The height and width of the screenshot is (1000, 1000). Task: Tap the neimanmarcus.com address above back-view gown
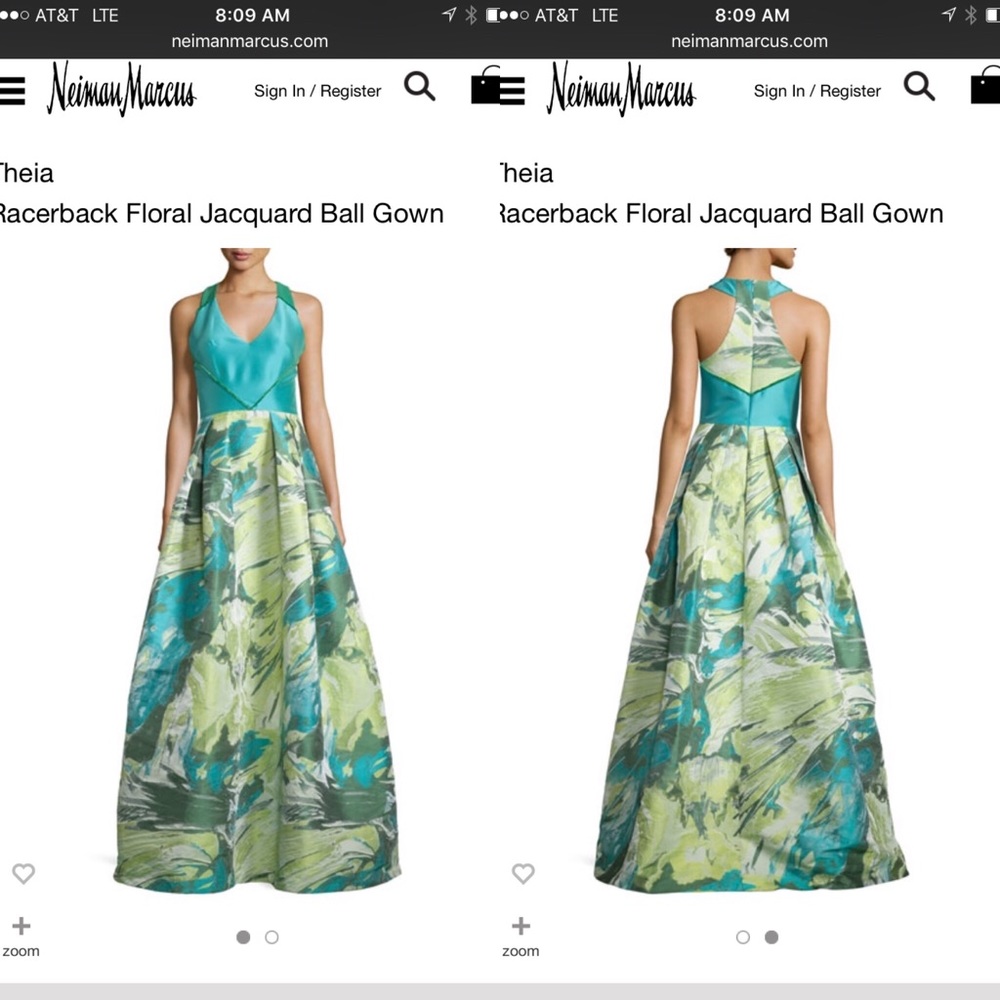click(749, 41)
